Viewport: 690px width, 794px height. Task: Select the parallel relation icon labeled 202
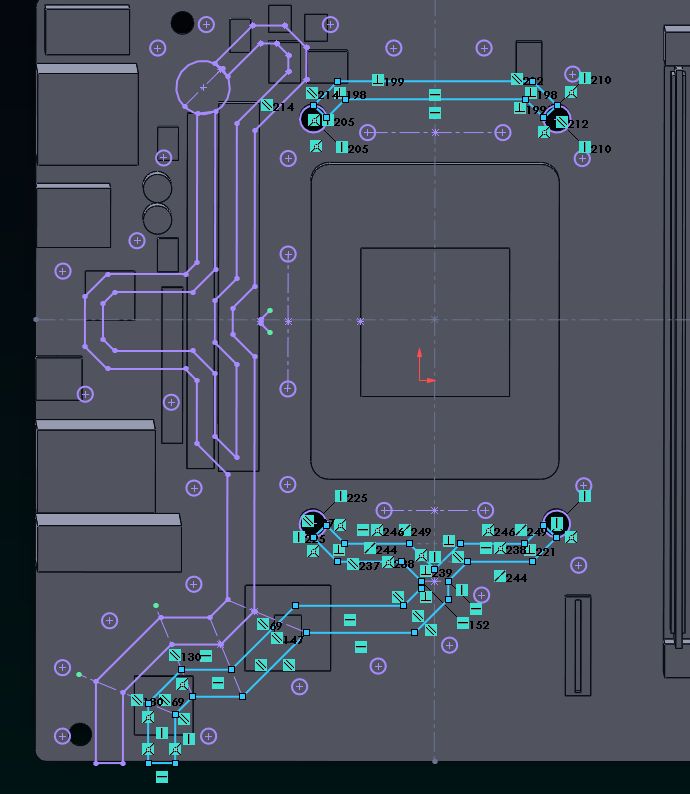click(x=517, y=79)
